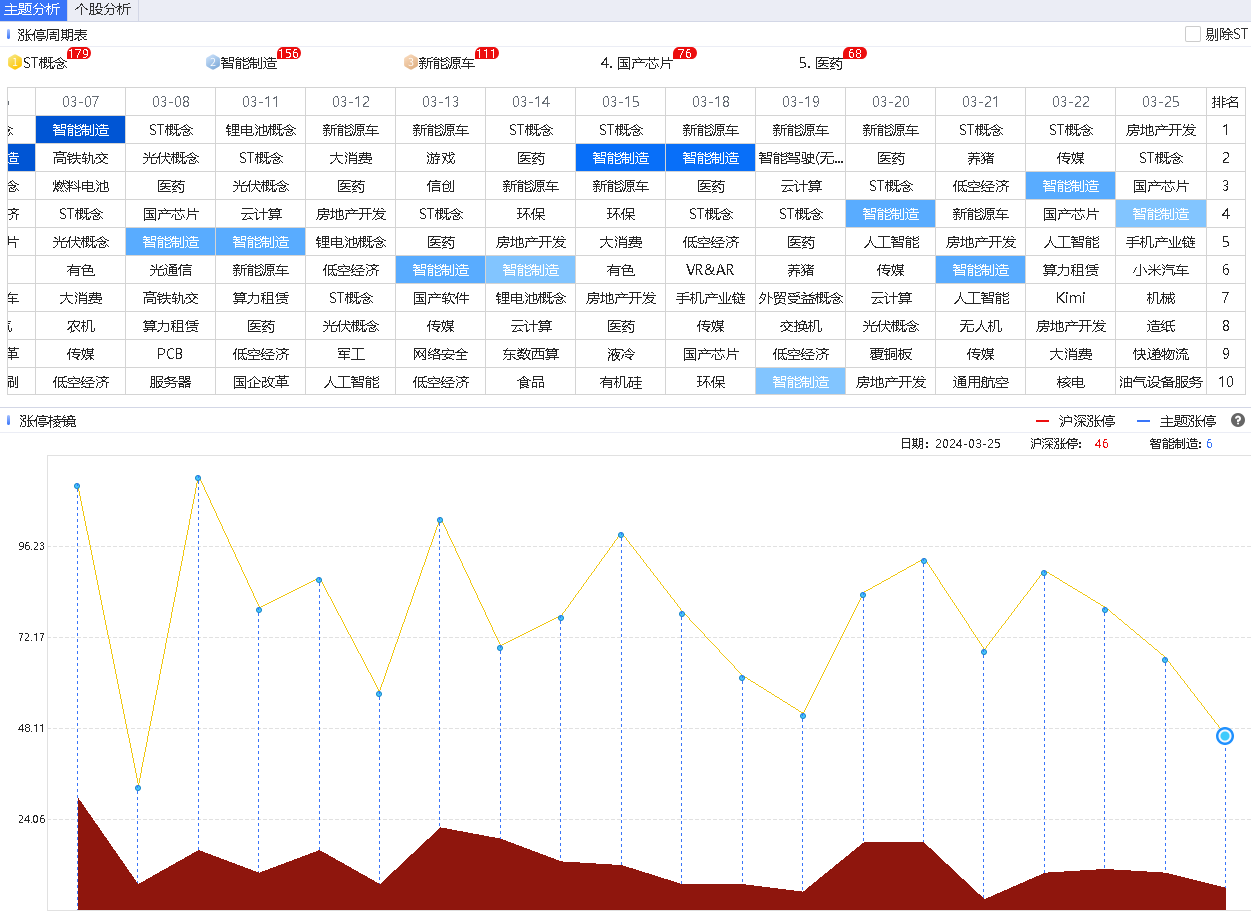Select the 机械 cell
Screen dimensions: 1251x914
click(x=1161, y=298)
